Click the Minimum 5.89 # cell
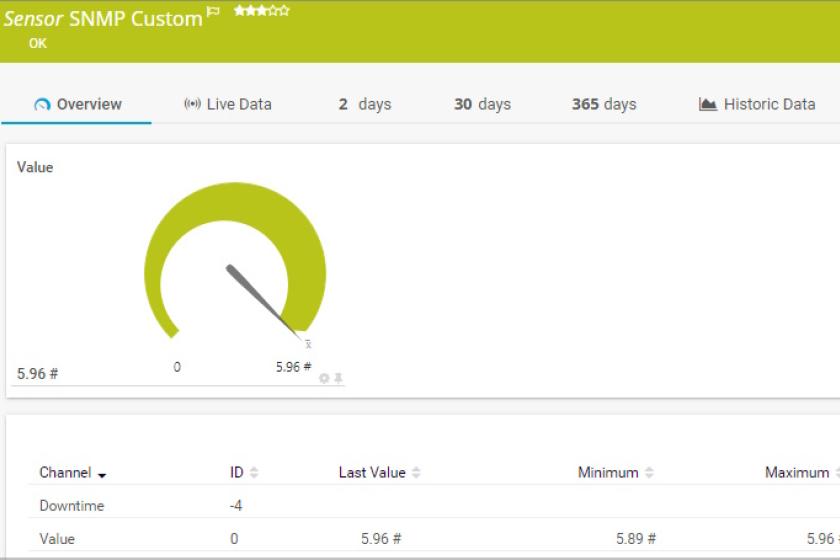 tap(636, 539)
